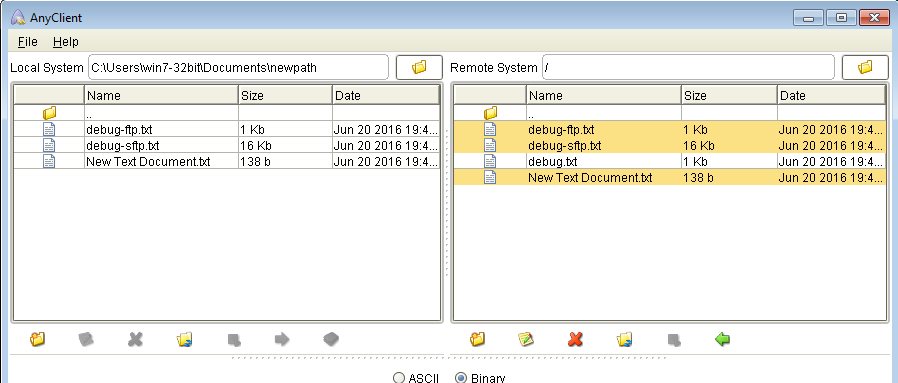Click the Local System path field
The image size is (898, 383).
click(238, 68)
